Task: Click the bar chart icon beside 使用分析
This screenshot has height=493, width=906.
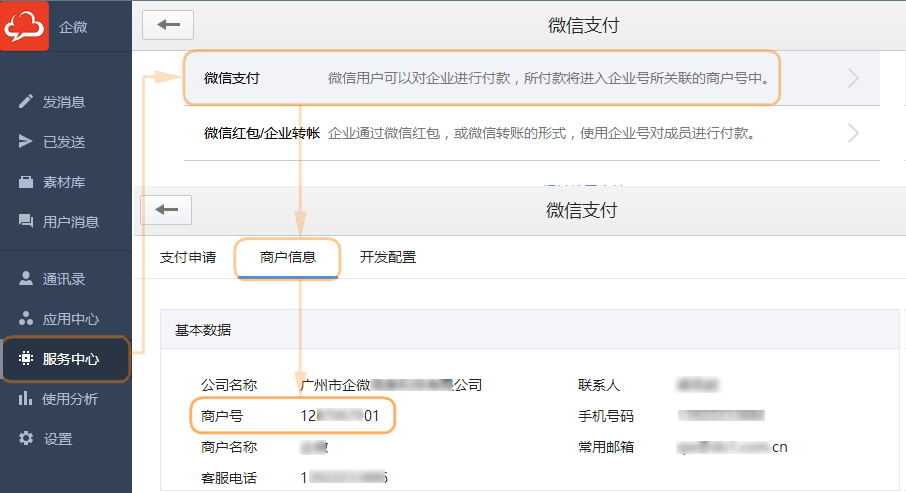Action: [x=25, y=398]
